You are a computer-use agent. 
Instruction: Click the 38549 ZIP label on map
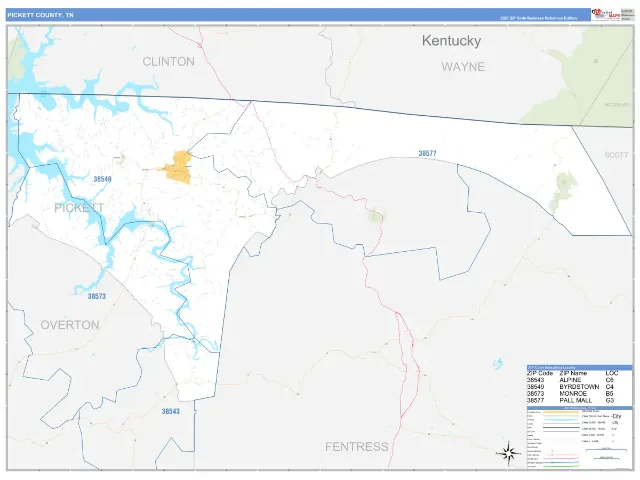[x=102, y=179]
